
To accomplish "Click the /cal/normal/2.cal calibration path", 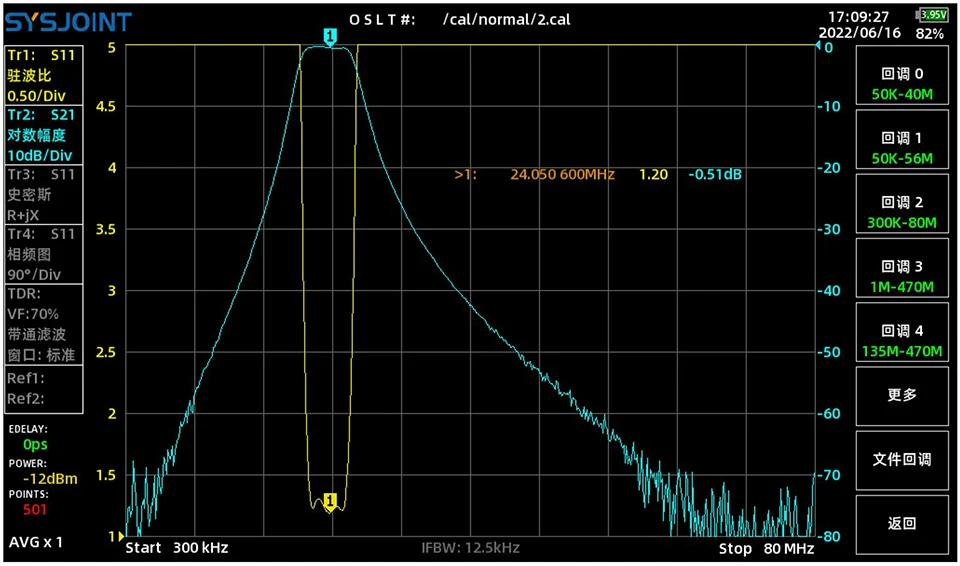I will [x=506, y=20].
